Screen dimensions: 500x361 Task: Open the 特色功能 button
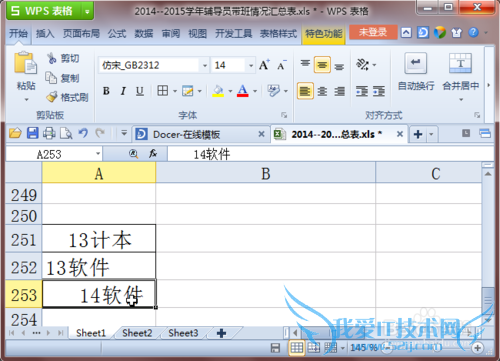tap(324, 34)
